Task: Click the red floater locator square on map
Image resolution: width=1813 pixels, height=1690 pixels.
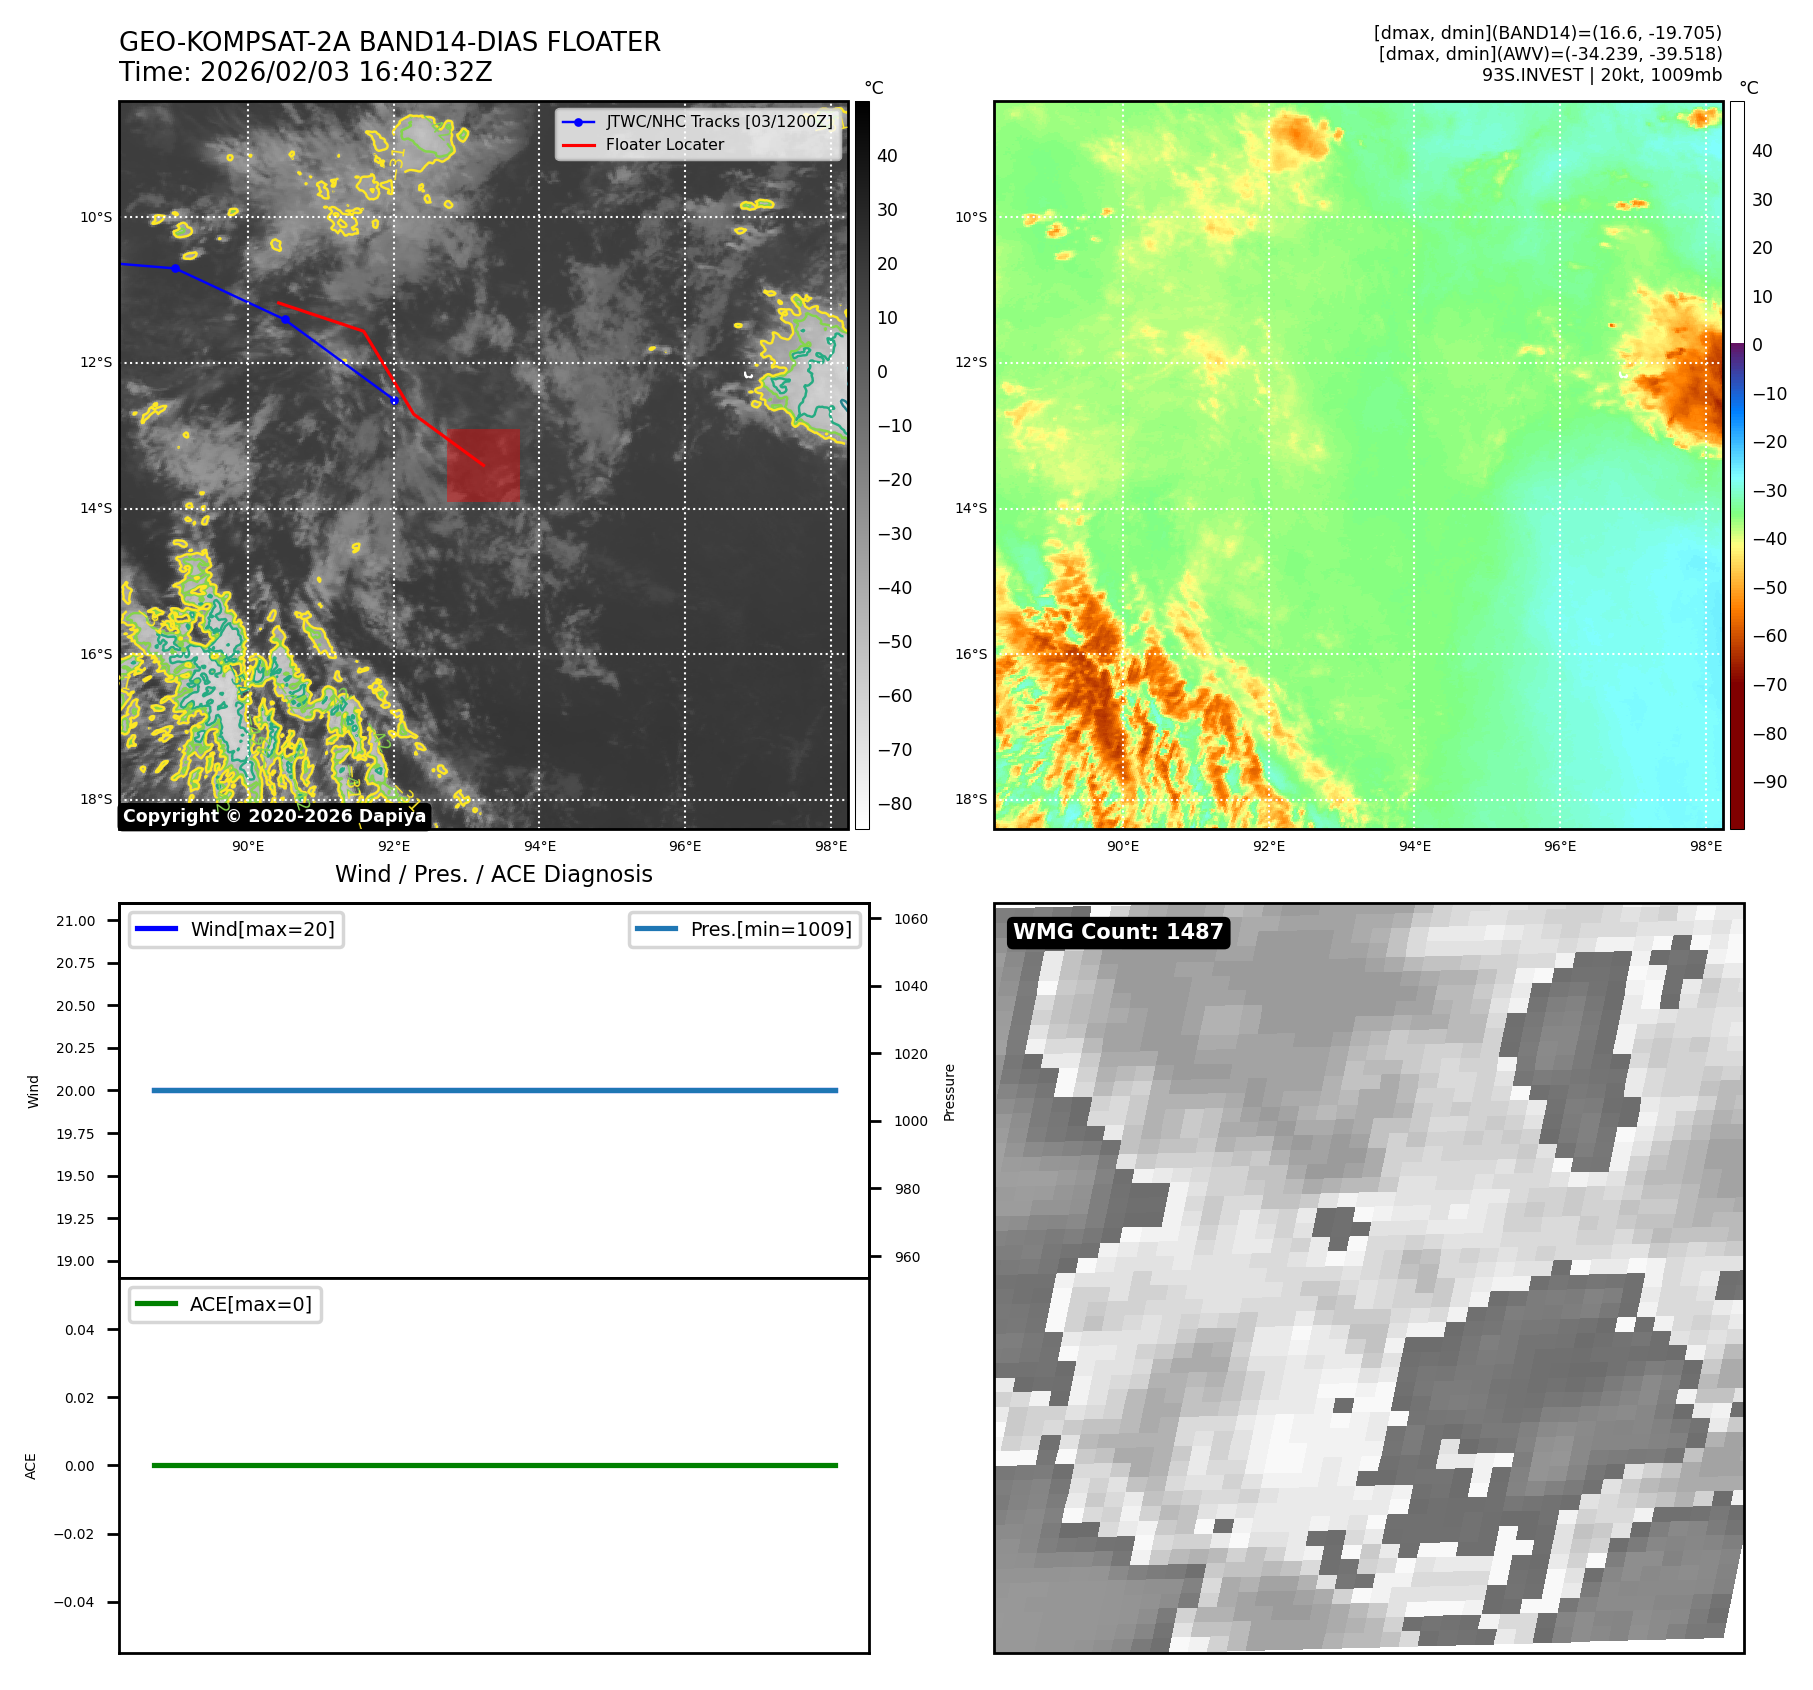Action: [x=483, y=465]
